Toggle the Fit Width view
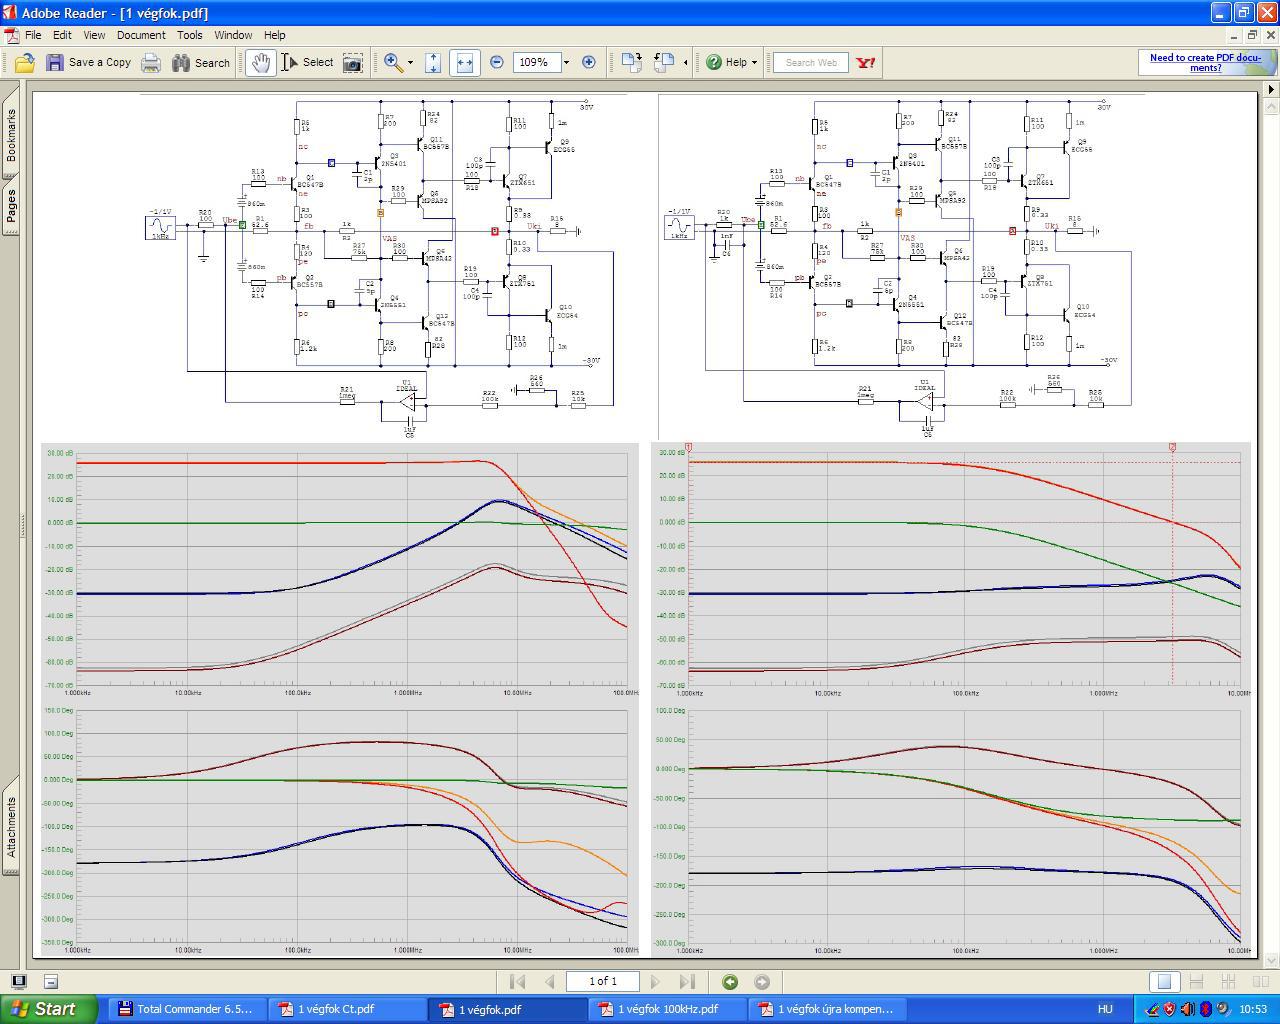1280x1024 pixels. point(464,62)
